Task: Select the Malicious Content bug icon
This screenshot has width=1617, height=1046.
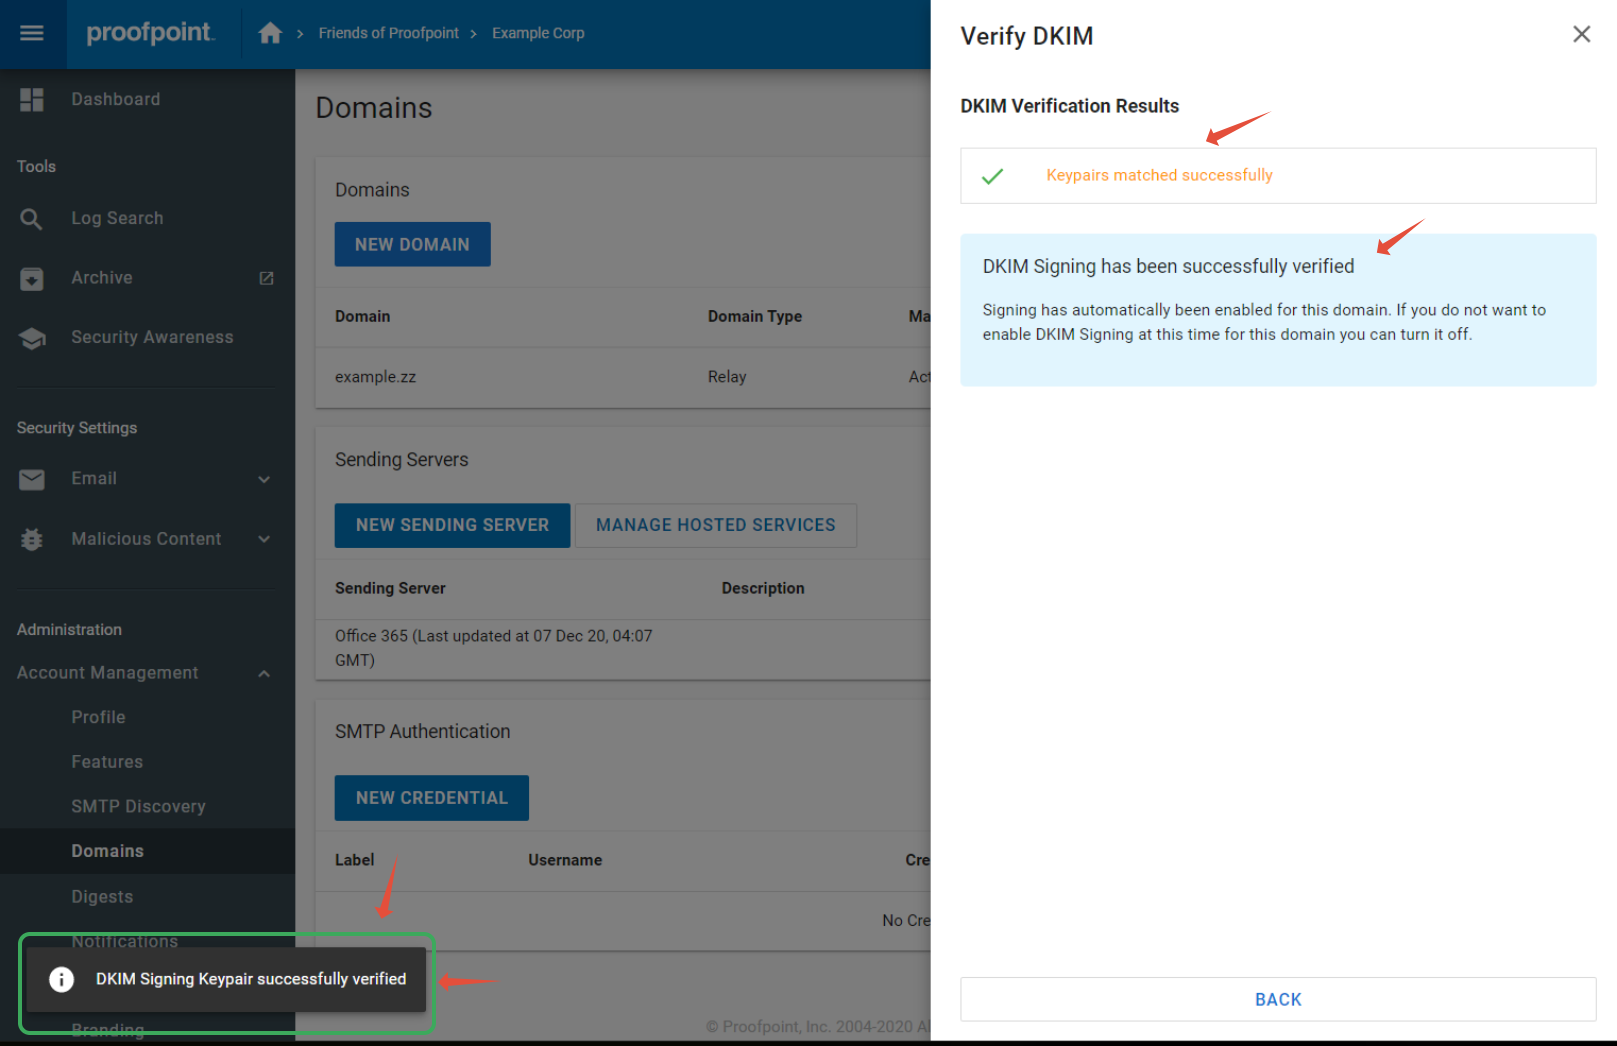Action: coord(32,539)
